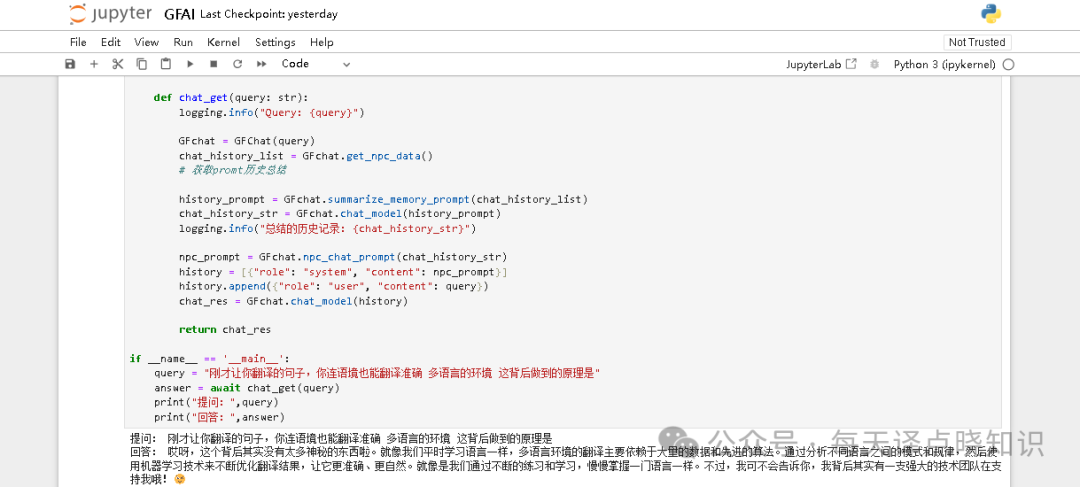Click the Last Checkpoint: yesterday text
Viewport: 1080px width, 487px height.
click(x=269, y=14)
